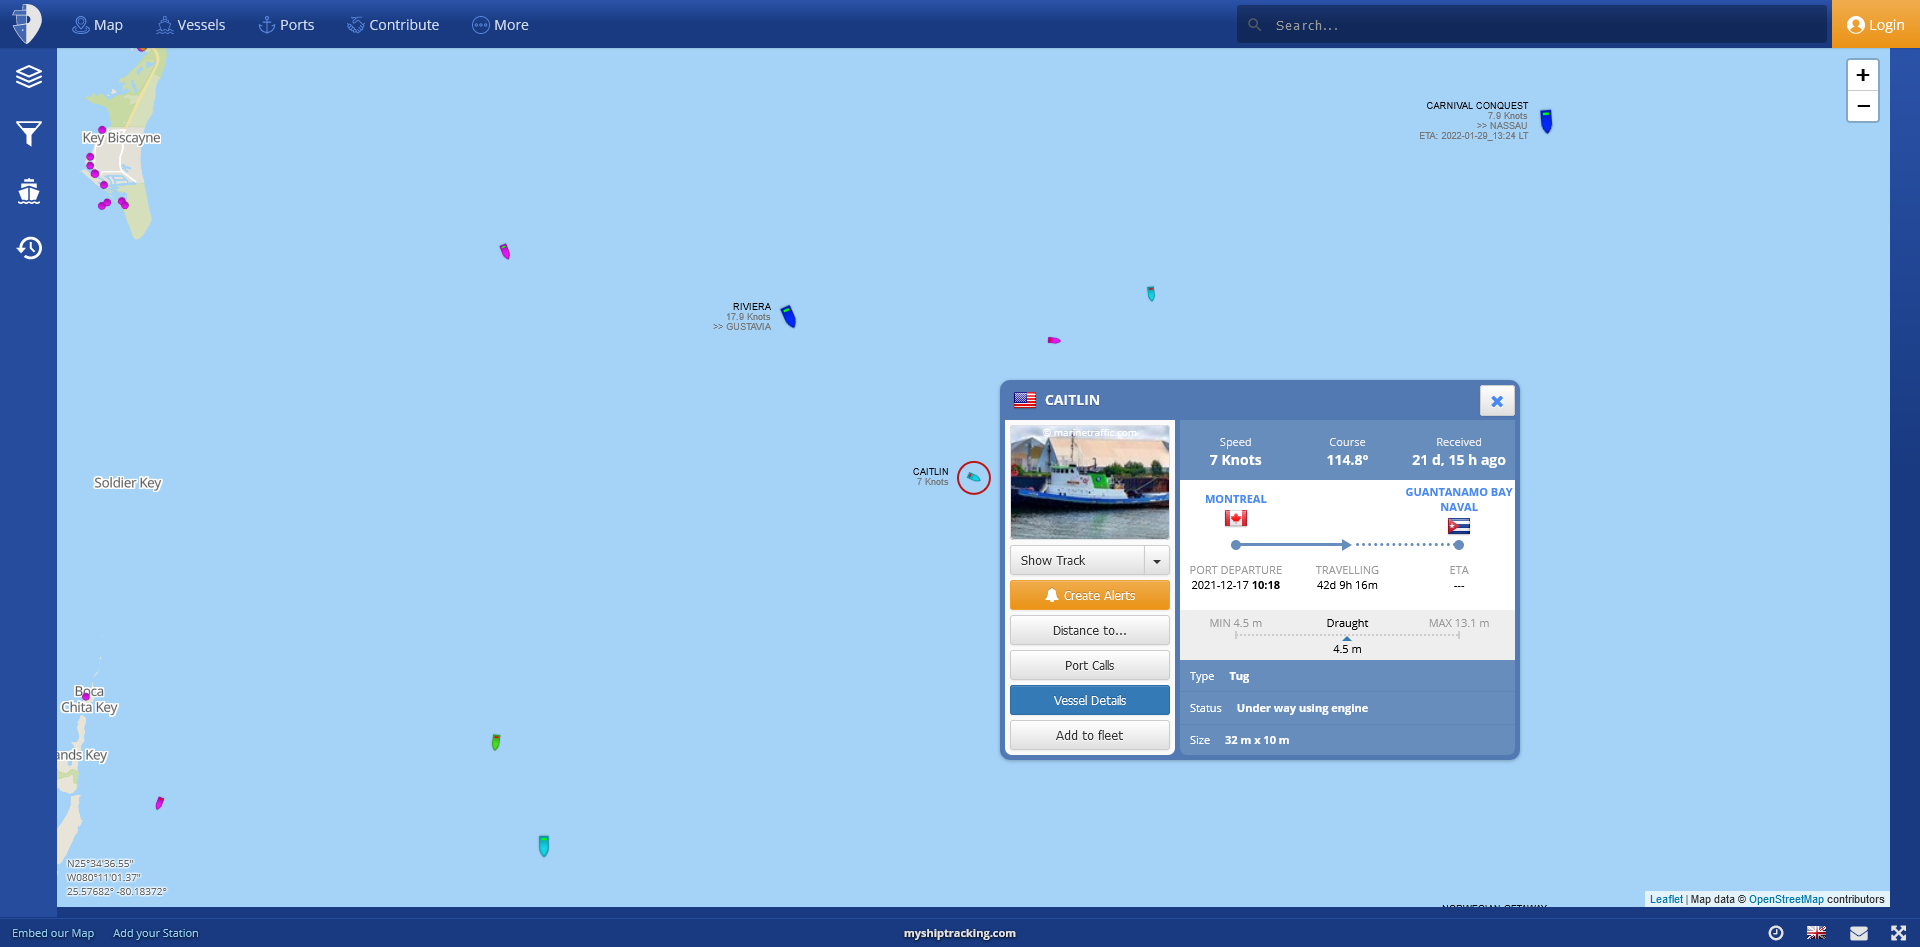Click Add to fleet button
1920x947 pixels.
click(1090, 735)
